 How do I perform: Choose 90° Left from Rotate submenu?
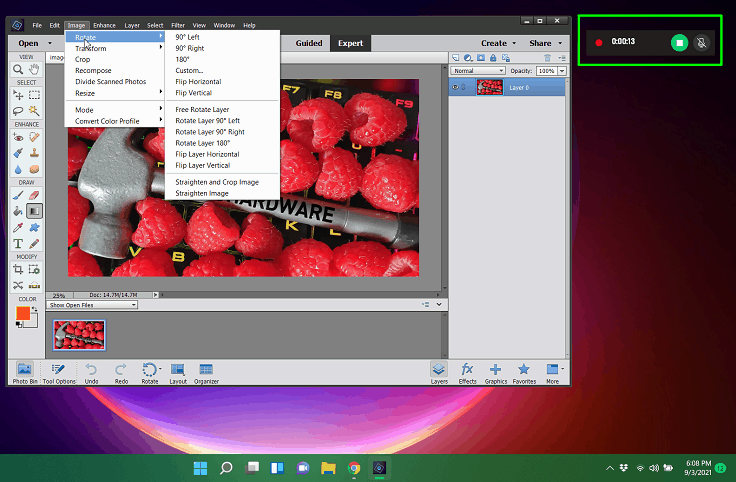(x=187, y=37)
